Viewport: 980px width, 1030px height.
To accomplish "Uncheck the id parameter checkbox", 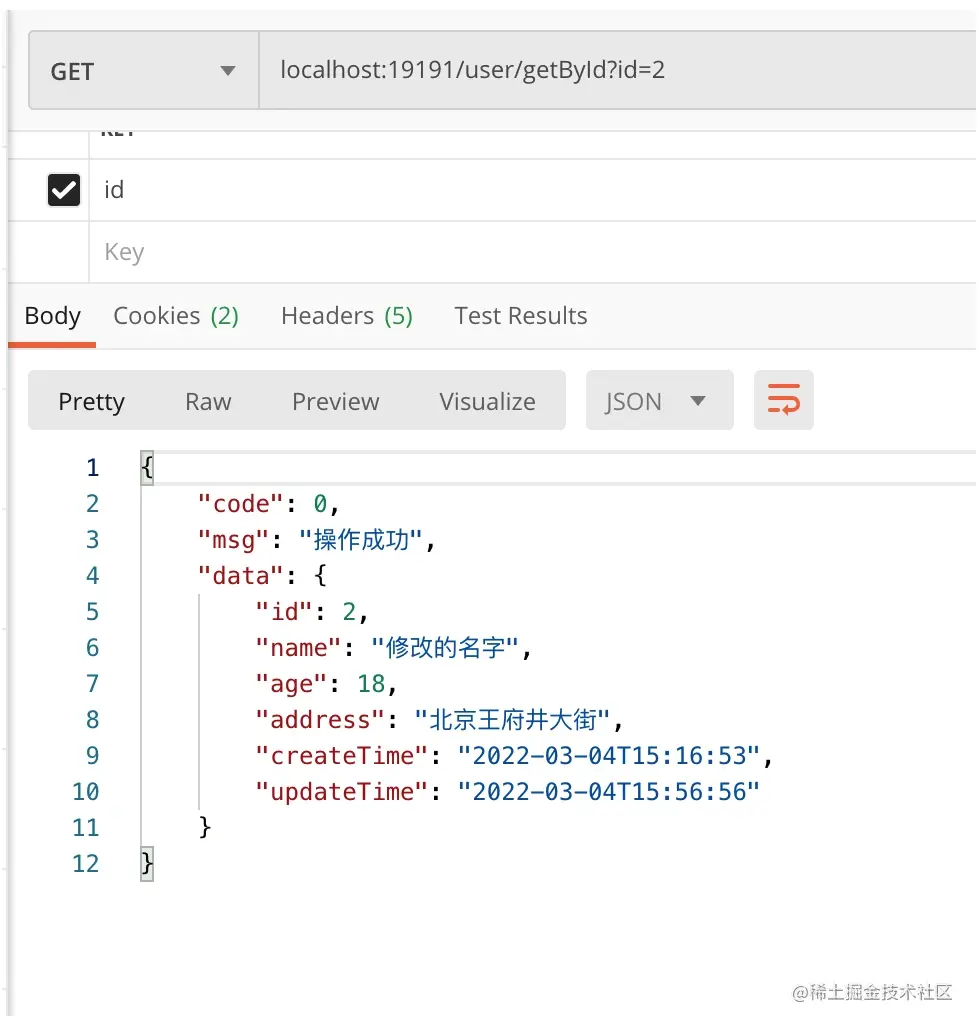I will point(63,190).
